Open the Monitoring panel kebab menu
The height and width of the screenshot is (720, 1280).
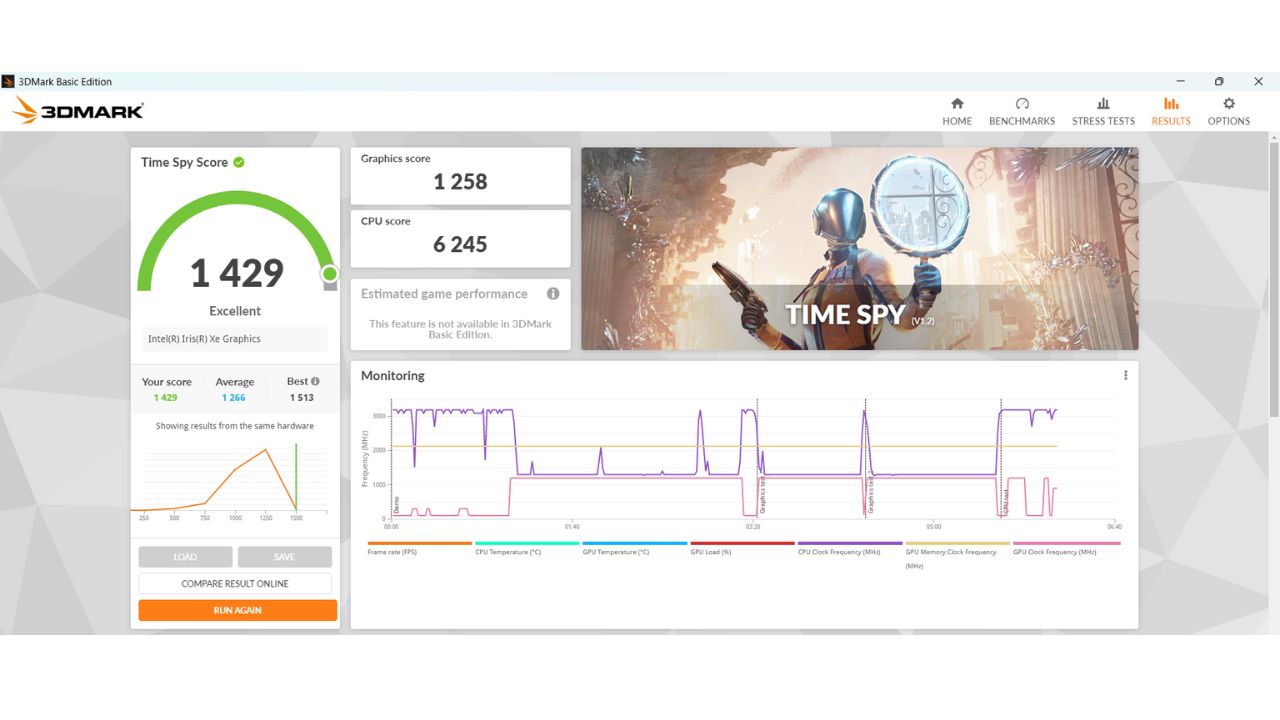(1124, 374)
